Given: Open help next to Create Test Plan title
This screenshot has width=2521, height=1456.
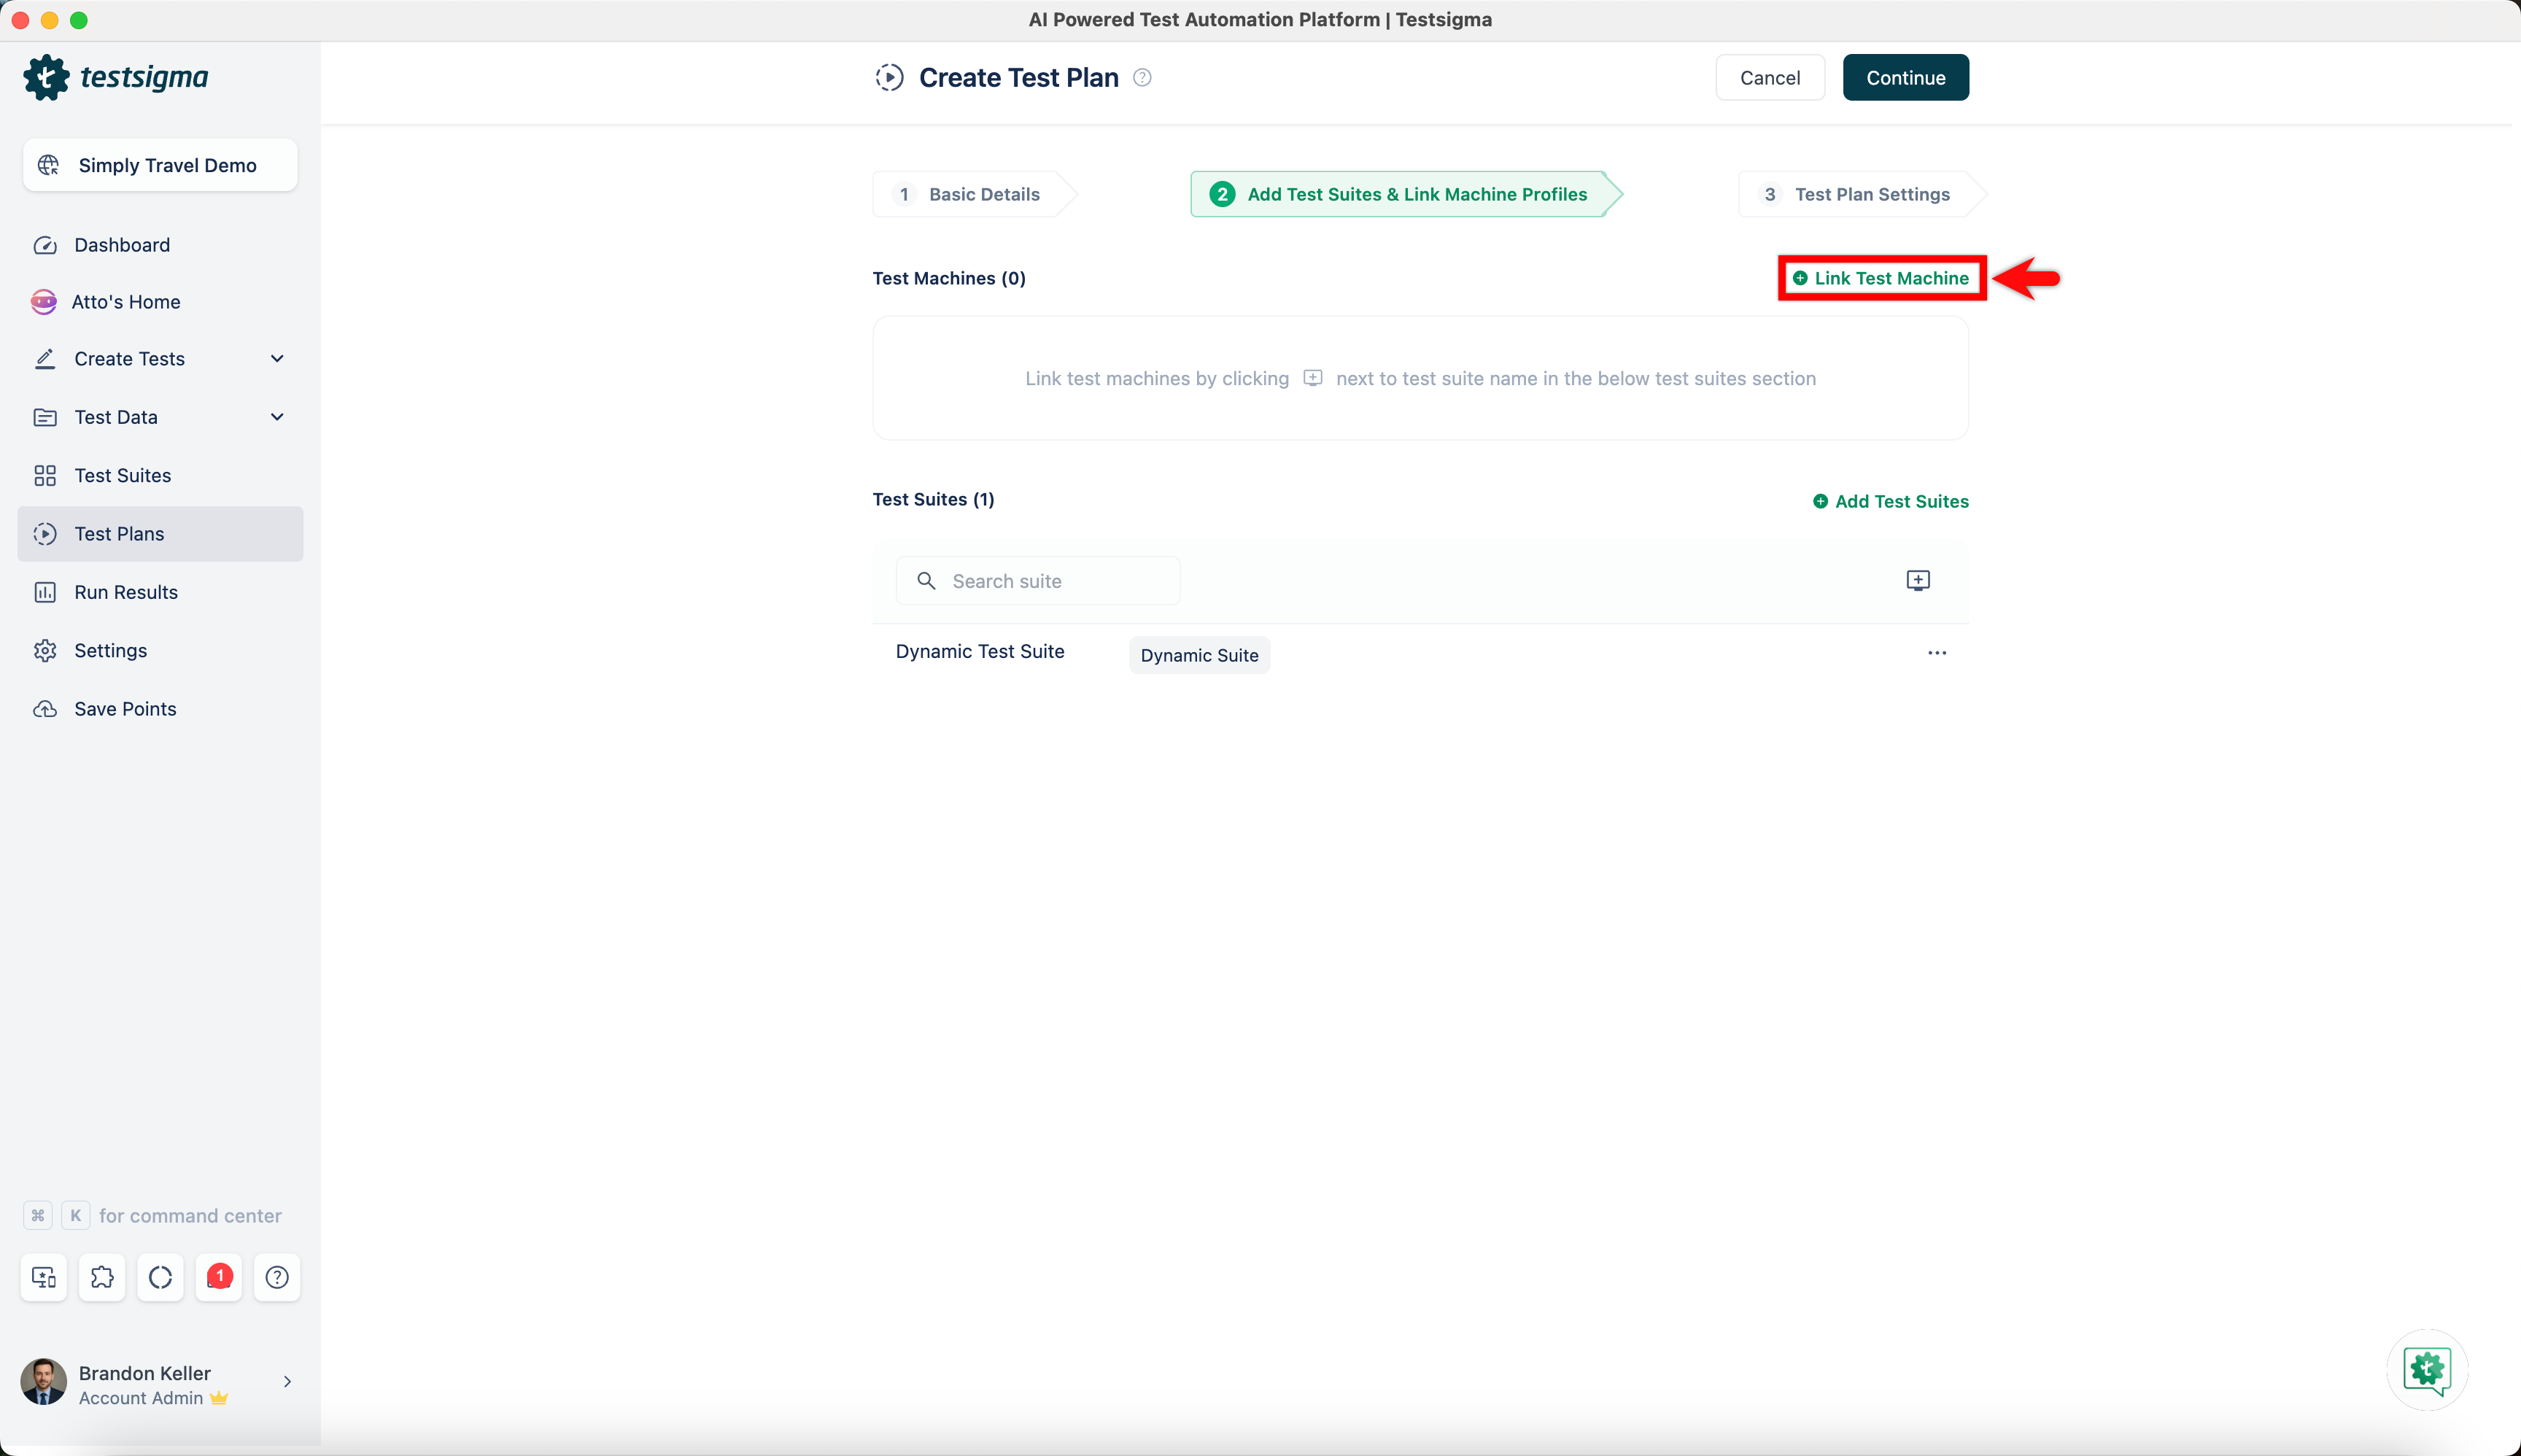Looking at the screenshot, I should [x=1142, y=77].
